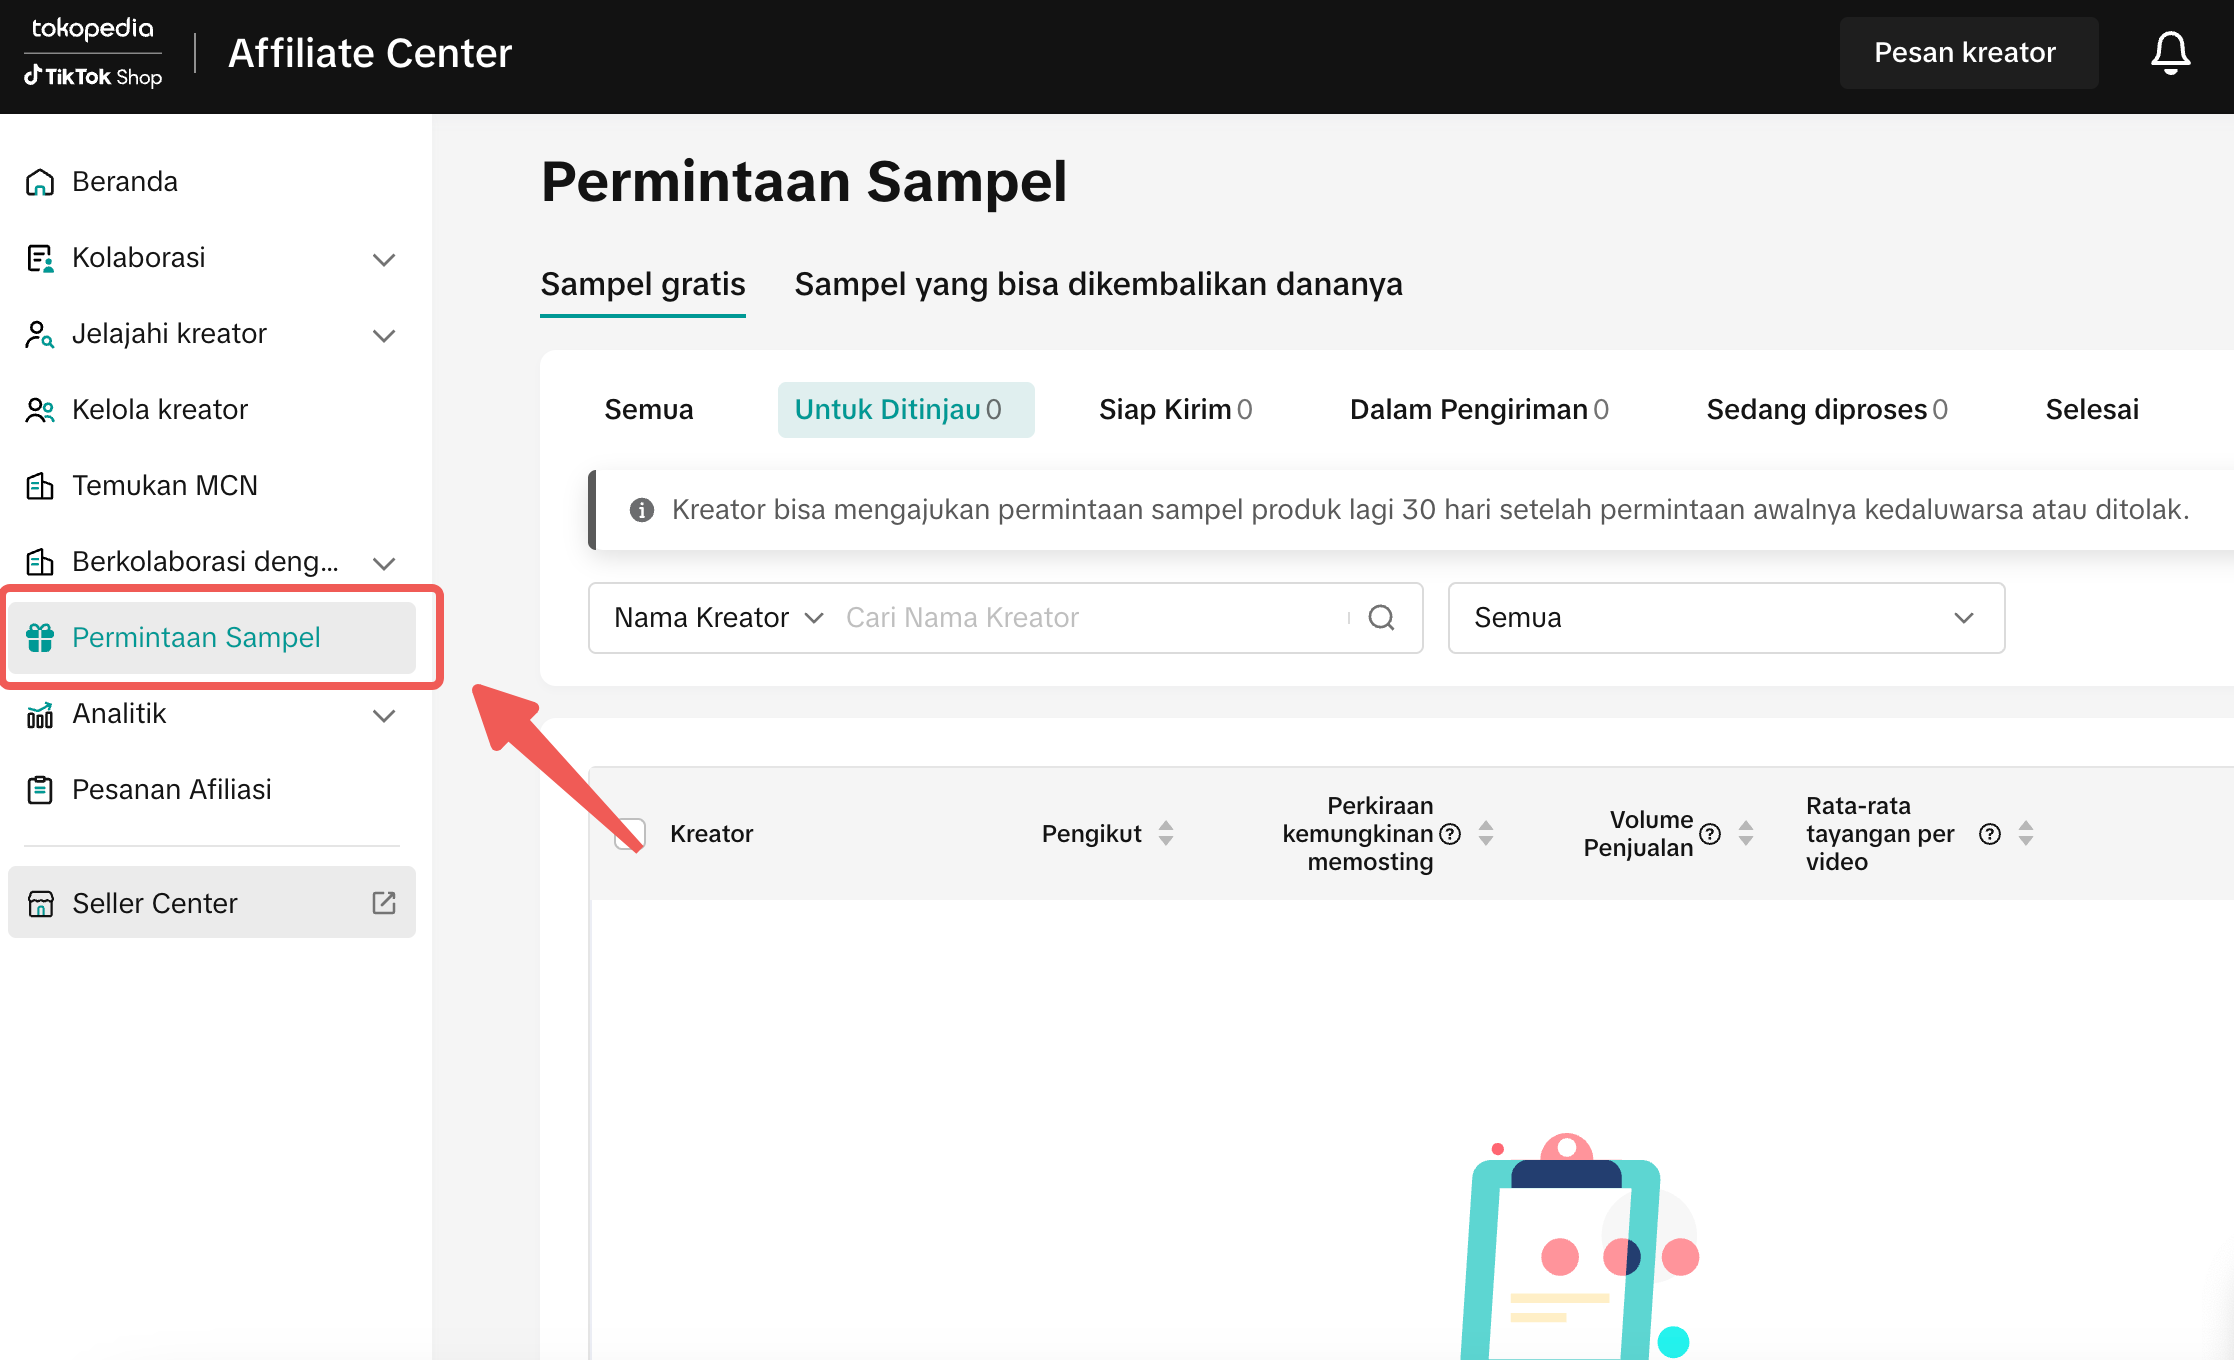
Task: Expand the Kolaborasi sidebar menu
Action: 384,259
